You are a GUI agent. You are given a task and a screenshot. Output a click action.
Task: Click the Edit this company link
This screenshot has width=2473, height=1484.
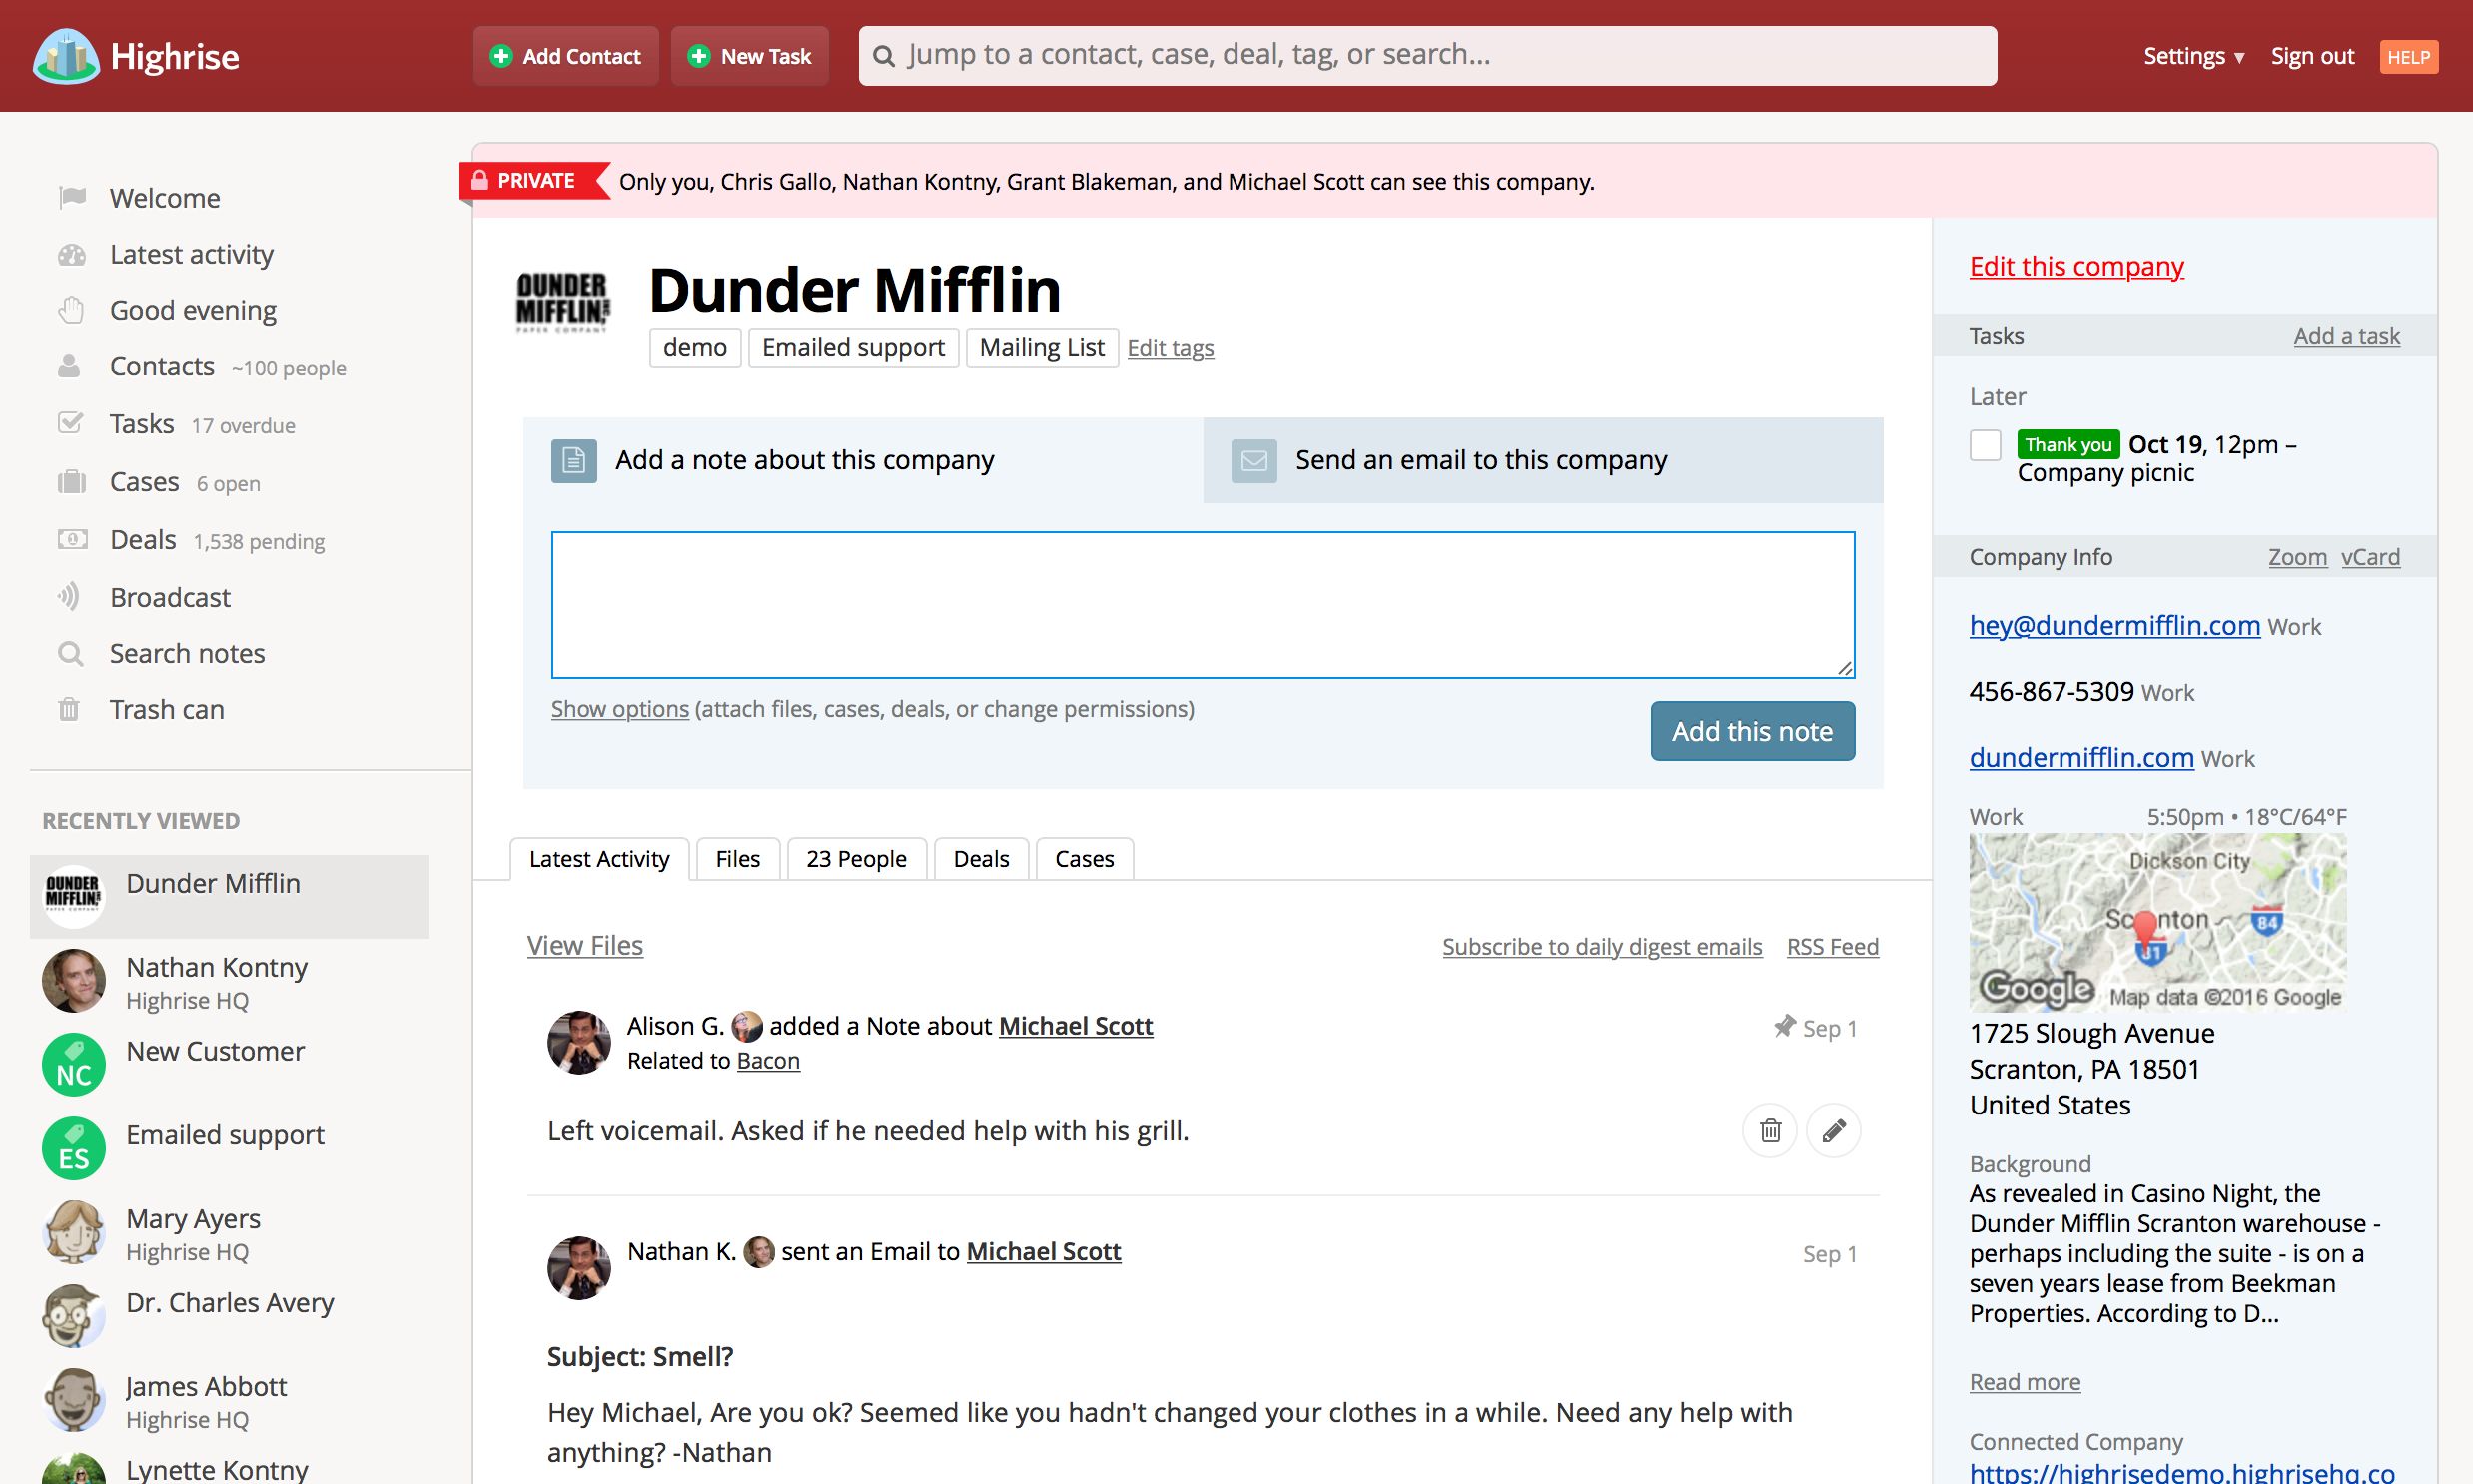click(2075, 266)
